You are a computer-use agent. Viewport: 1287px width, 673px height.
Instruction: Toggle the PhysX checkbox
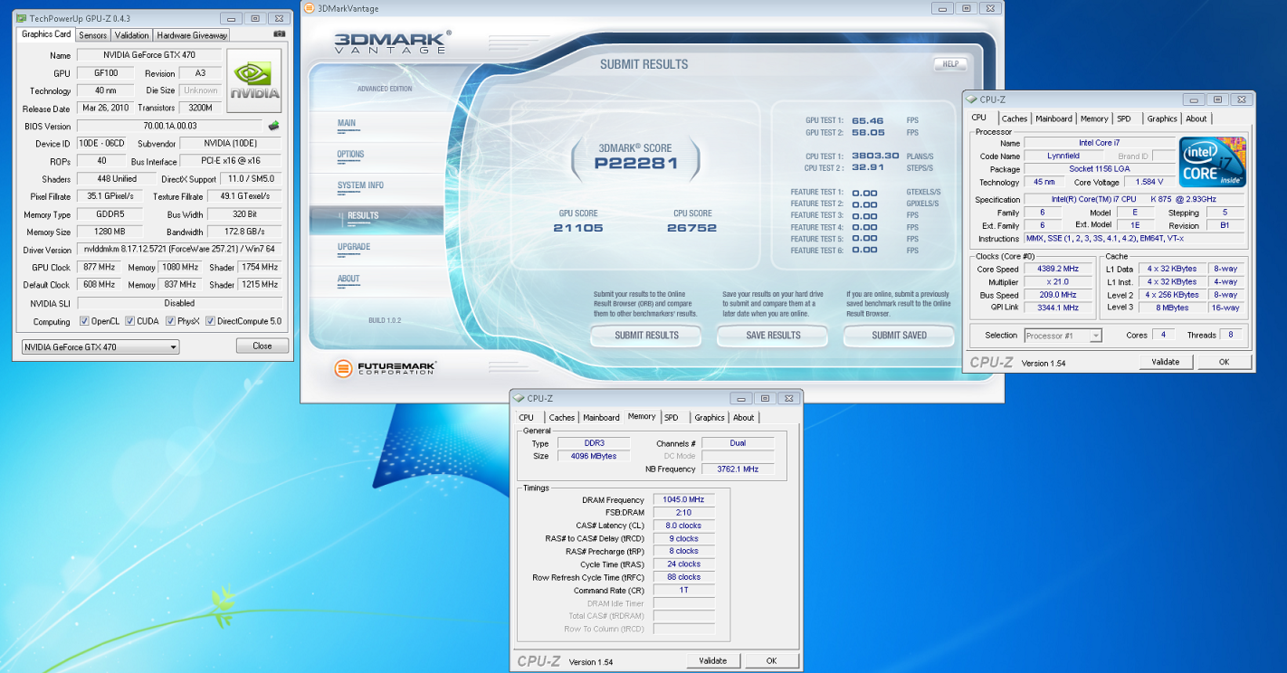(x=170, y=322)
